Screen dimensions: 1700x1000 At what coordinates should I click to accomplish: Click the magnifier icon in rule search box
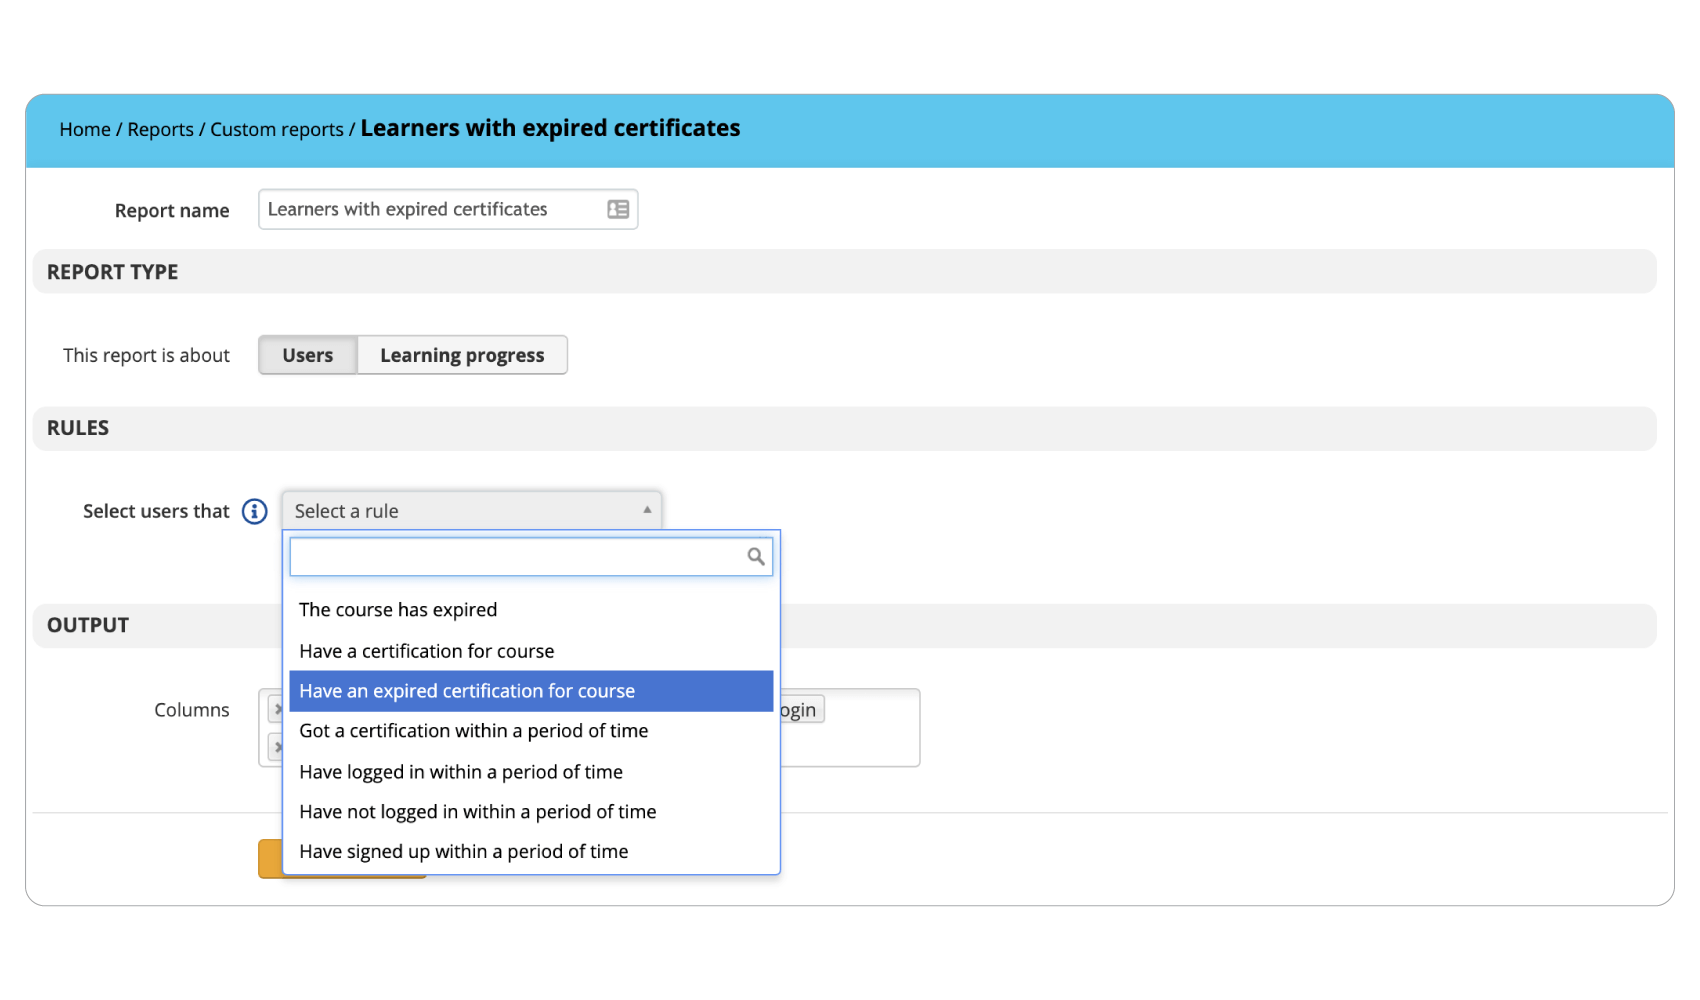pyautogui.click(x=756, y=557)
